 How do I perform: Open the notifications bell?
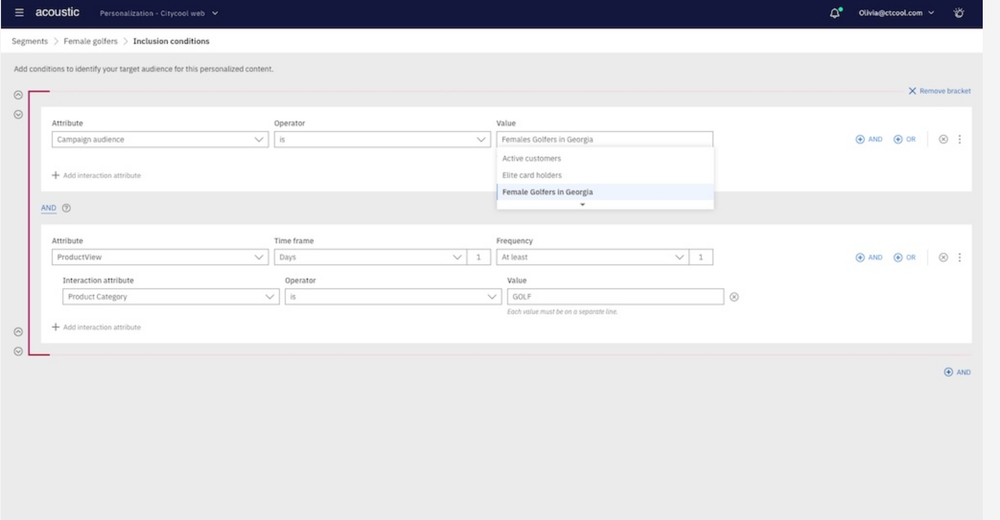tap(835, 13)
